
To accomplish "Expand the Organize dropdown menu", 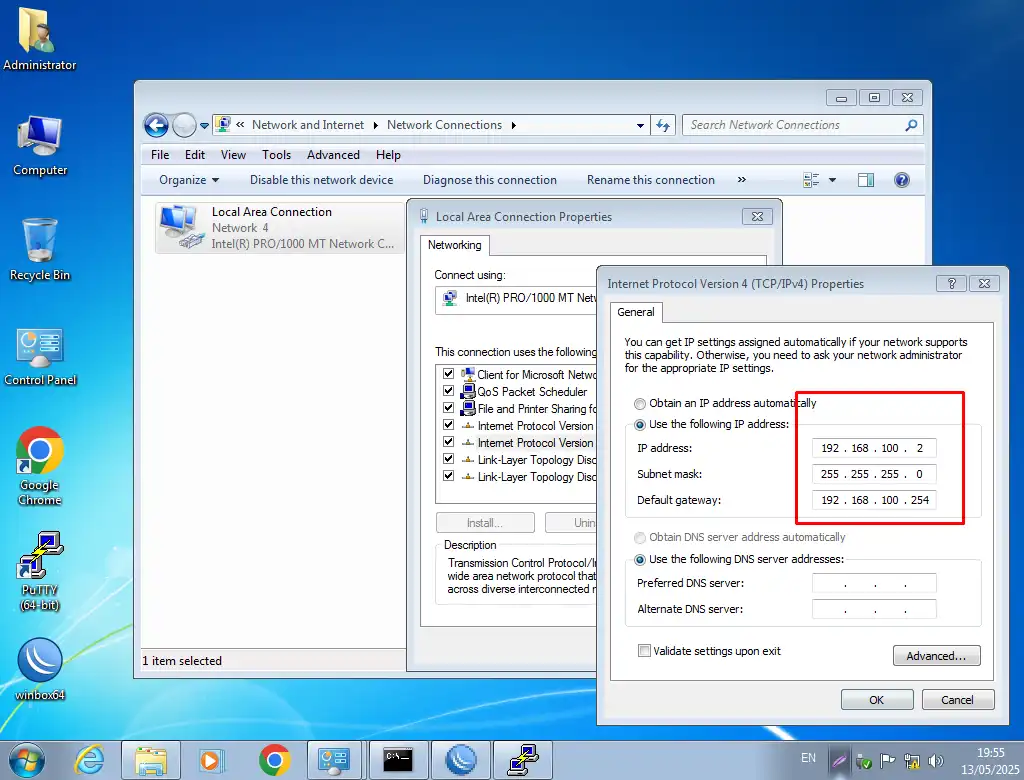I will point(189,180).
